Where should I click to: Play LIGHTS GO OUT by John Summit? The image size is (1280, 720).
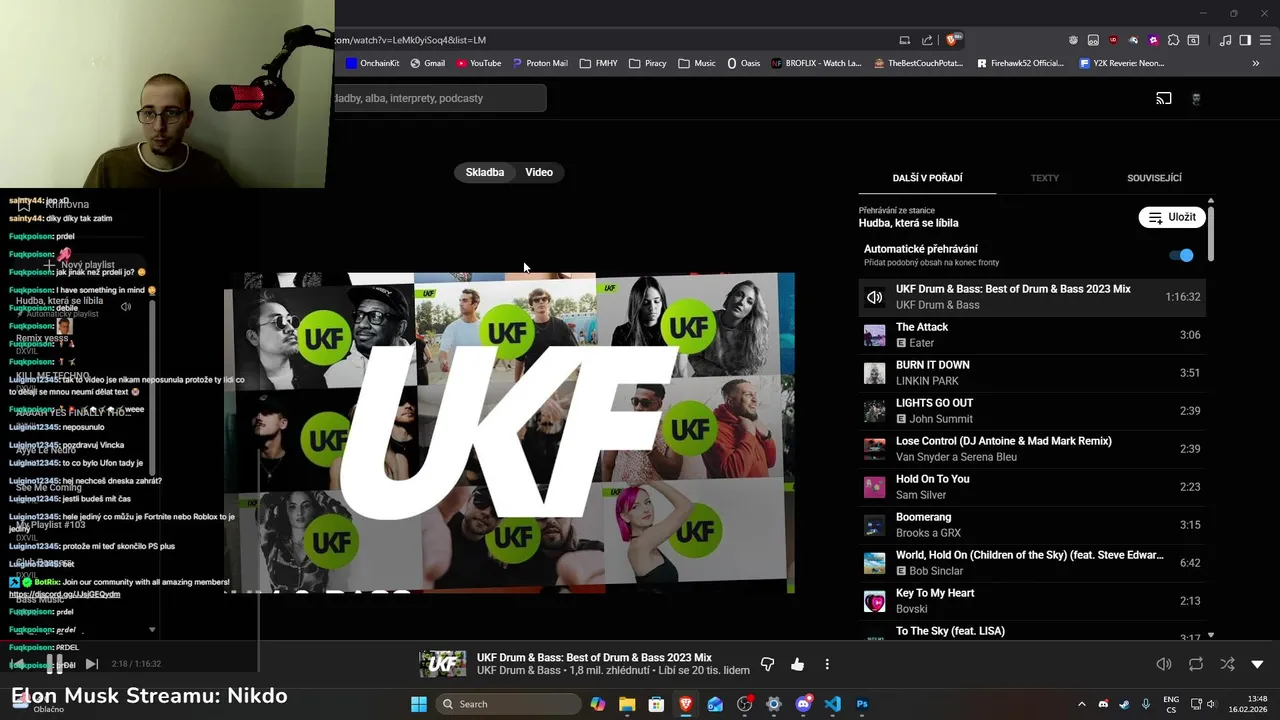(1032, 411)
